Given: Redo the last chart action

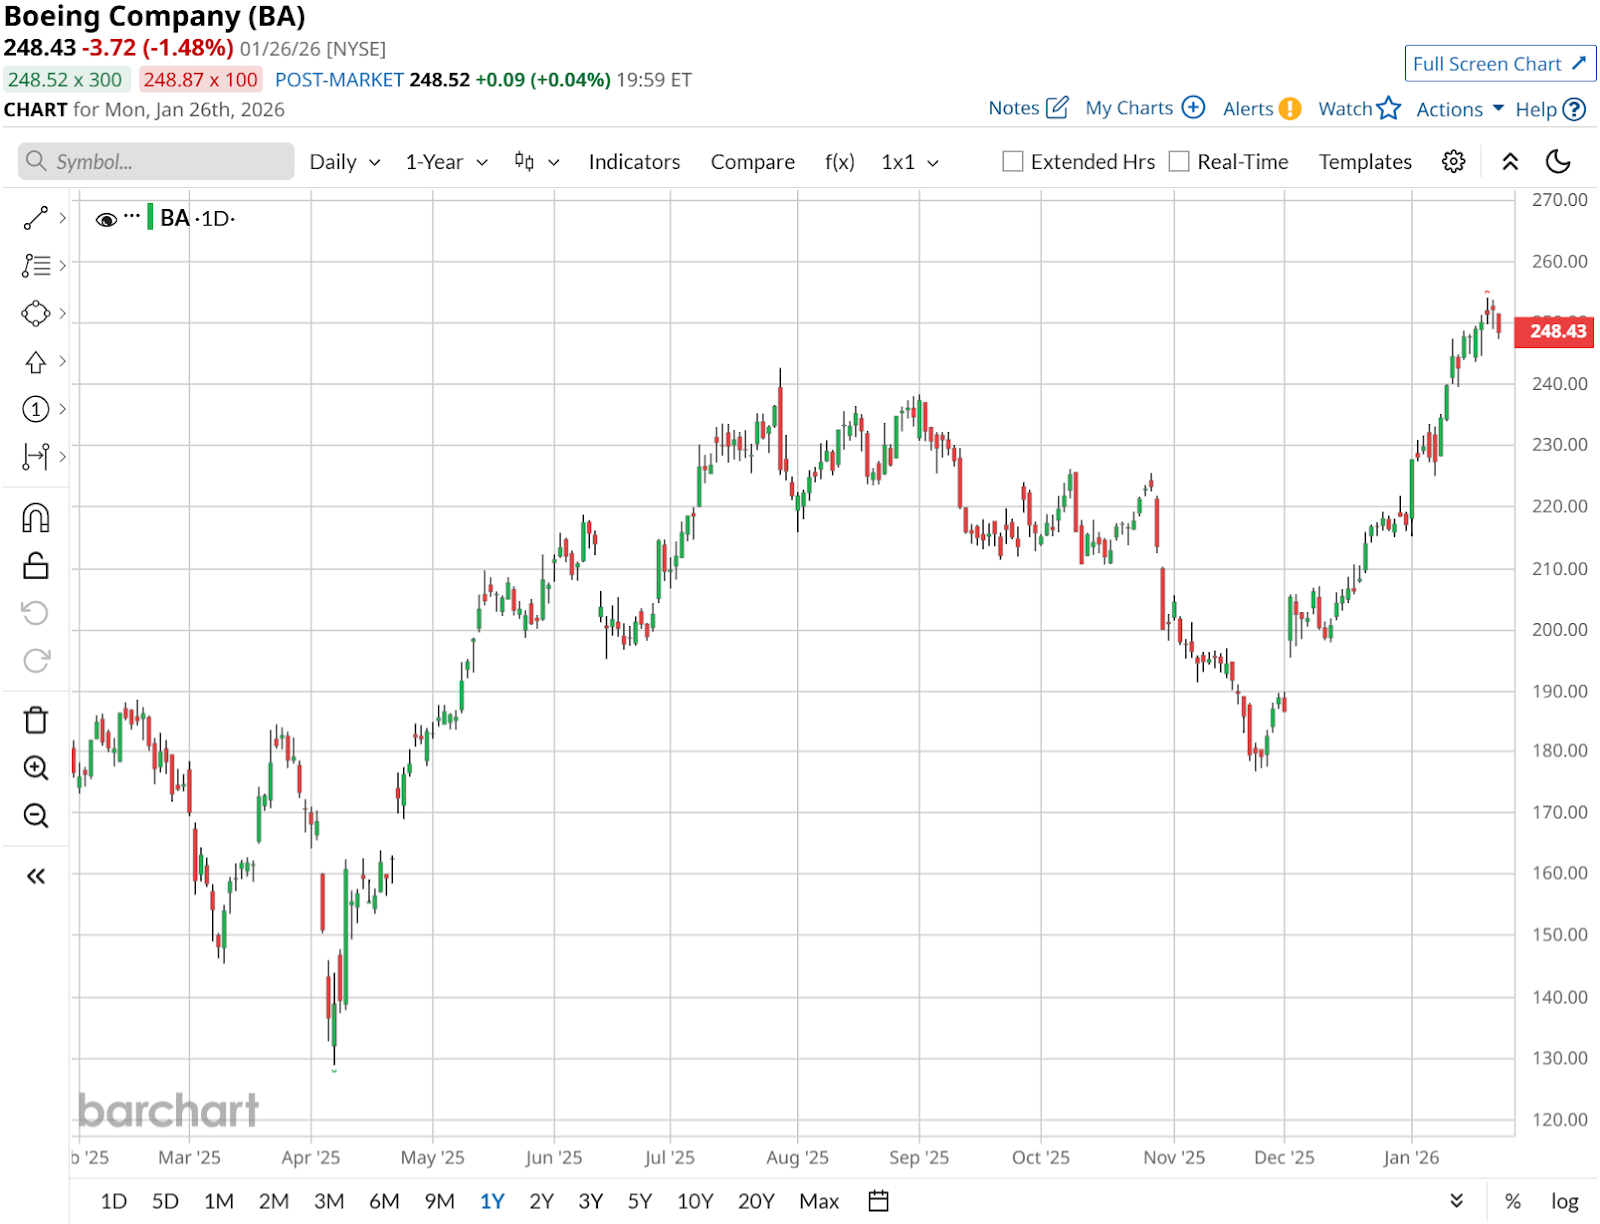Looking at the screenshot, I should click(36, 661).
